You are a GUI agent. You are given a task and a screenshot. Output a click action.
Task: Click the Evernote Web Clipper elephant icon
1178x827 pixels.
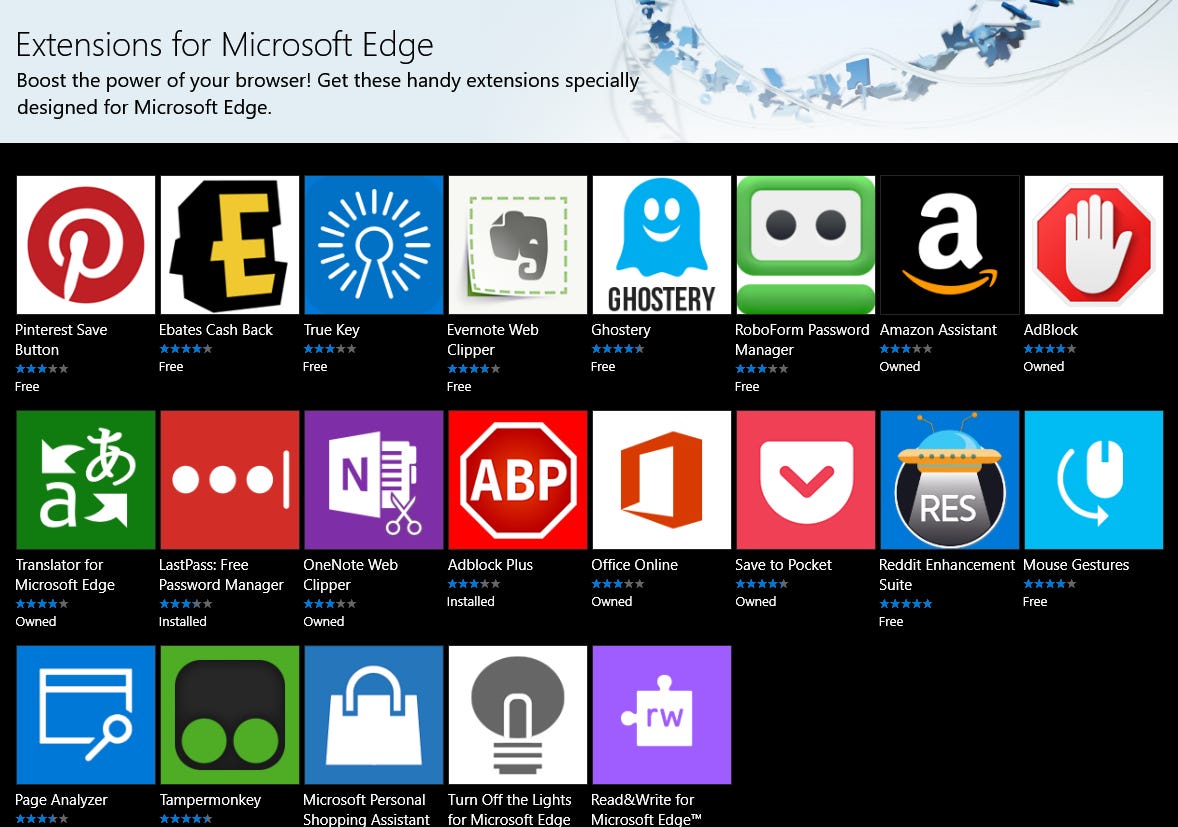pyautogui.click(x=517, y=244)
